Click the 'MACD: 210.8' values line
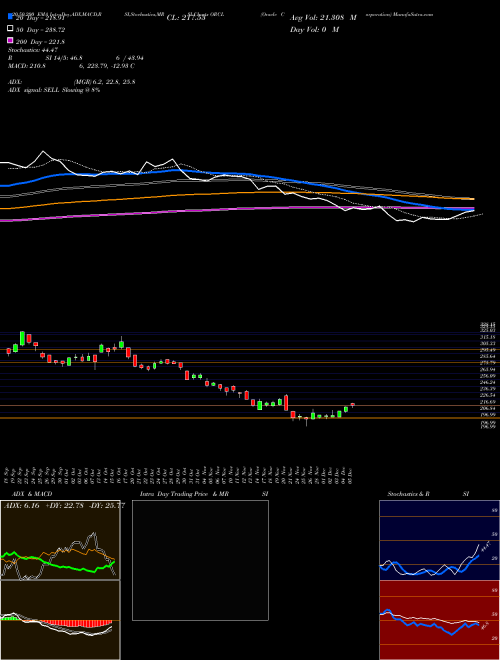Image resolution: width=500 pixels, height=660 pixels. 71,66
